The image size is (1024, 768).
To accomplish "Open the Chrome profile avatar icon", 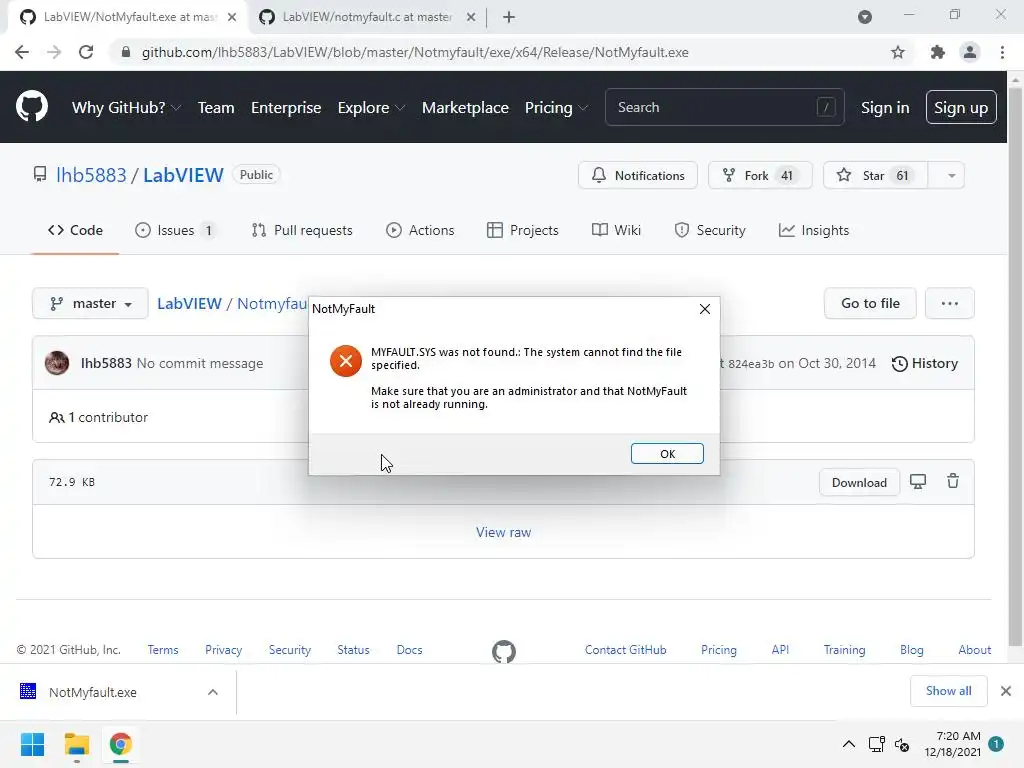I will pos(970,52).
